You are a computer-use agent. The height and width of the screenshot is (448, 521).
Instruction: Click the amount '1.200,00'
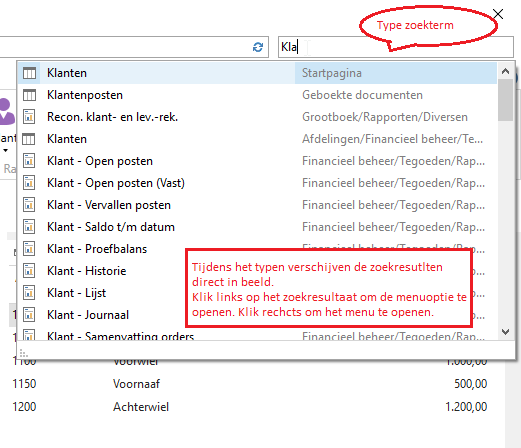466,407
